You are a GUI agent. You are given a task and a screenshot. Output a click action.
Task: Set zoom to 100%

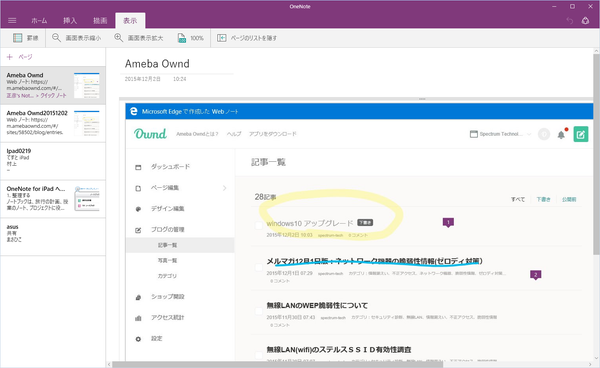(191, 38)
